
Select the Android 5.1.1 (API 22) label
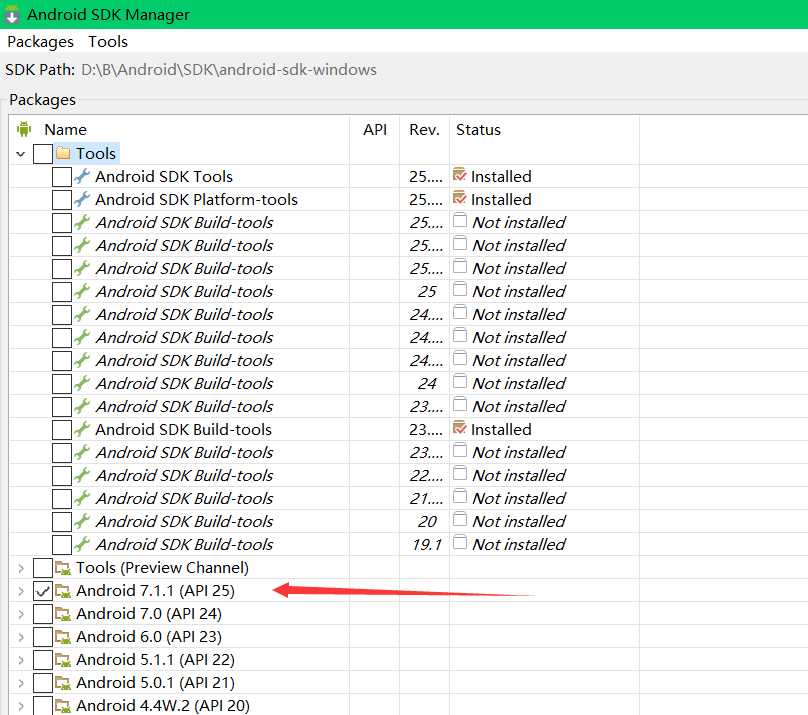click(155, 660)
